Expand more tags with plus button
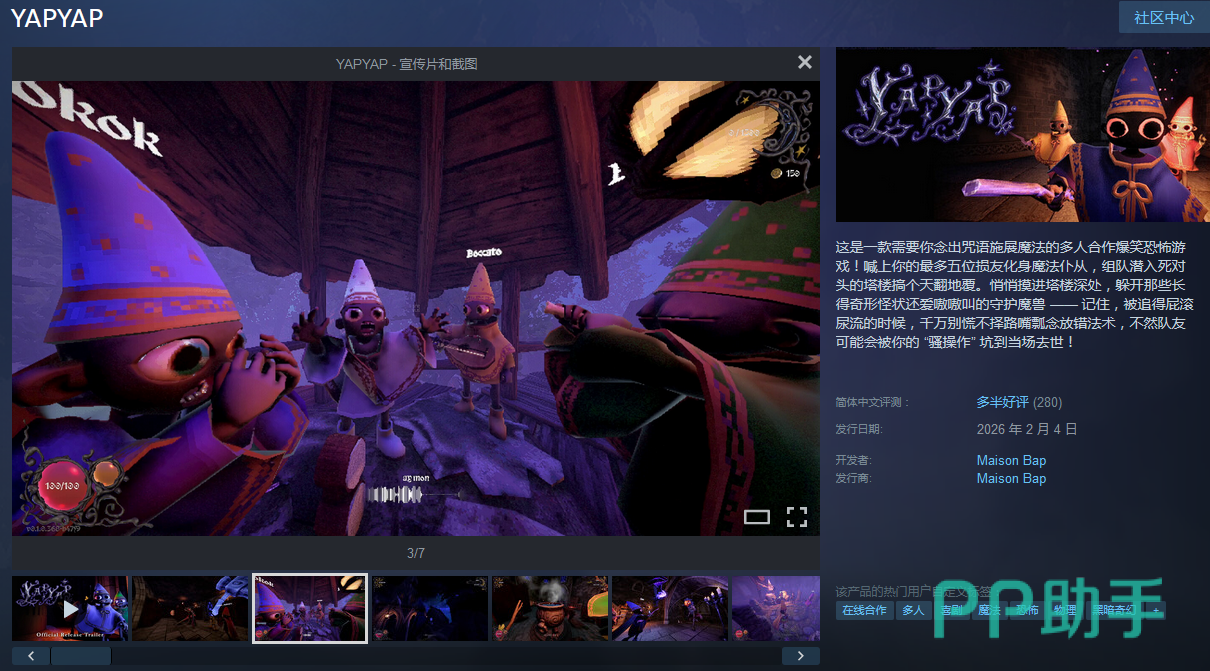1210x671 pixels. click(x=1156, y=610)
